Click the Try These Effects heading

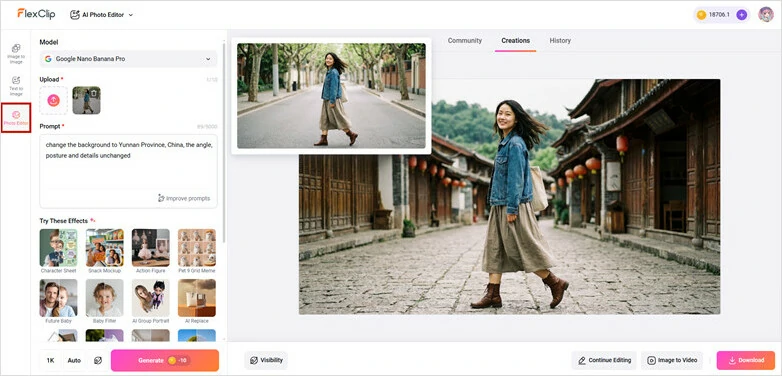(64, 220)
